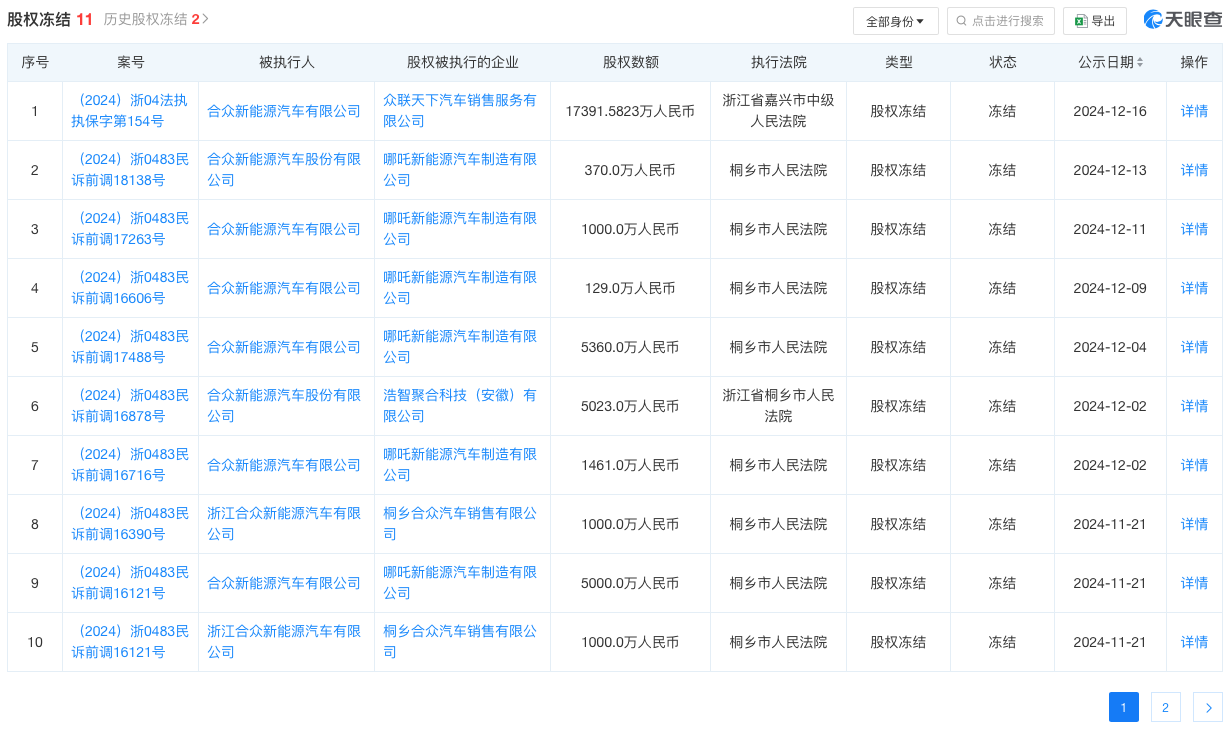This screenshot has width=1231, height=730.
Task: Click date 2024-12-04
Action: pos(1110,347)
